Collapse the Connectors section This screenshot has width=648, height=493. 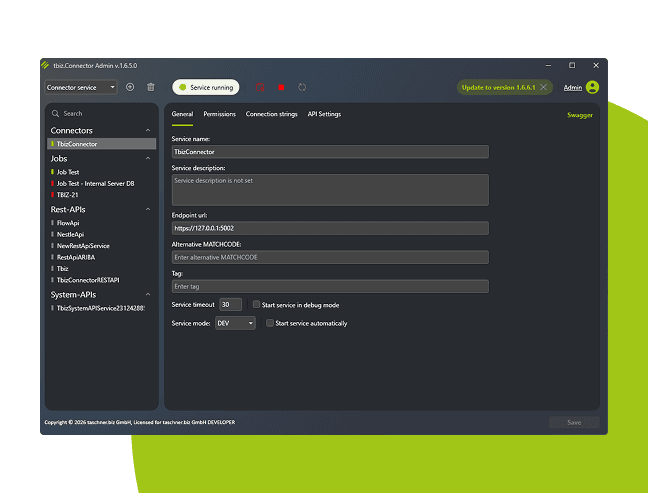(x=148, y=131)
